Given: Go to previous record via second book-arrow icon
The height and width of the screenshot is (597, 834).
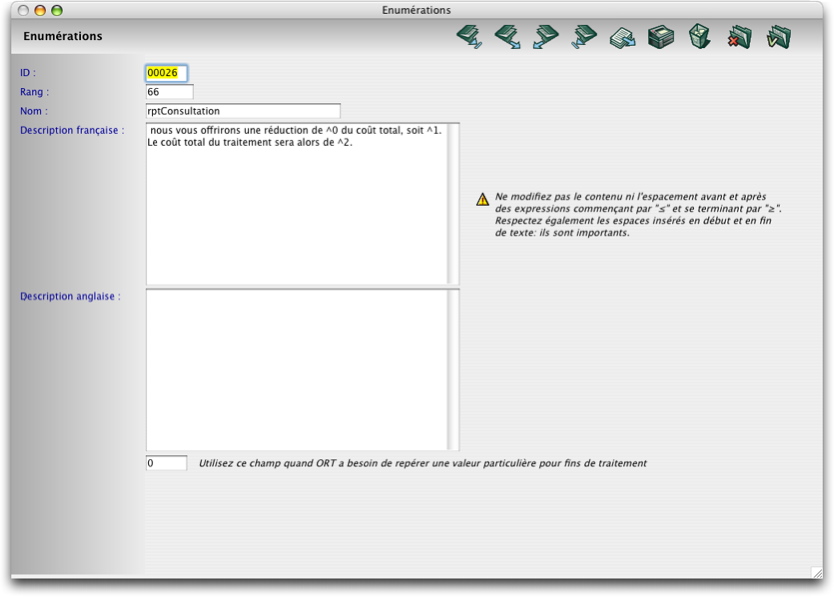Looking at the screenshot, I should click(507, 37).
